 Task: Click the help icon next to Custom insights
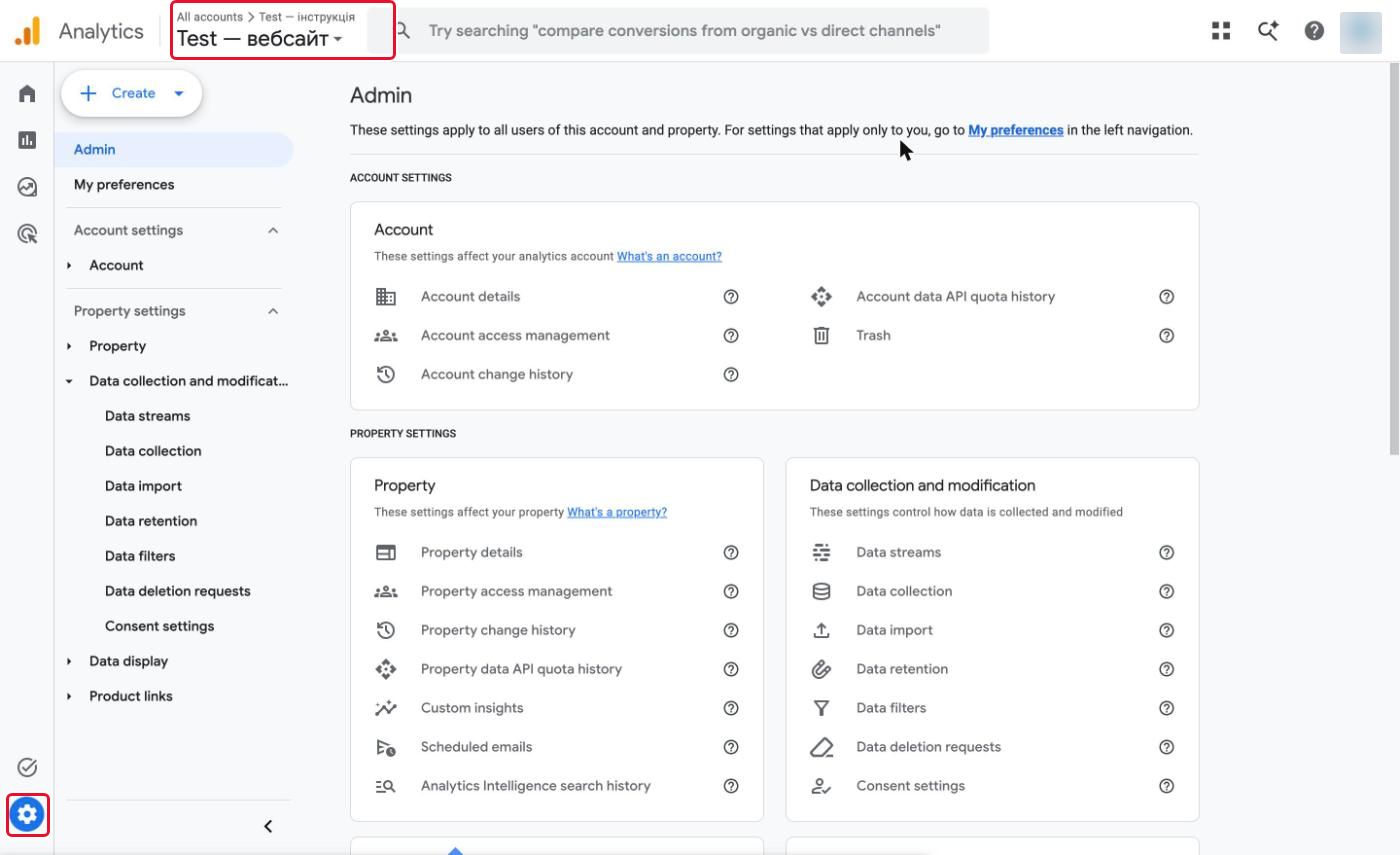(x=731, y=709)
